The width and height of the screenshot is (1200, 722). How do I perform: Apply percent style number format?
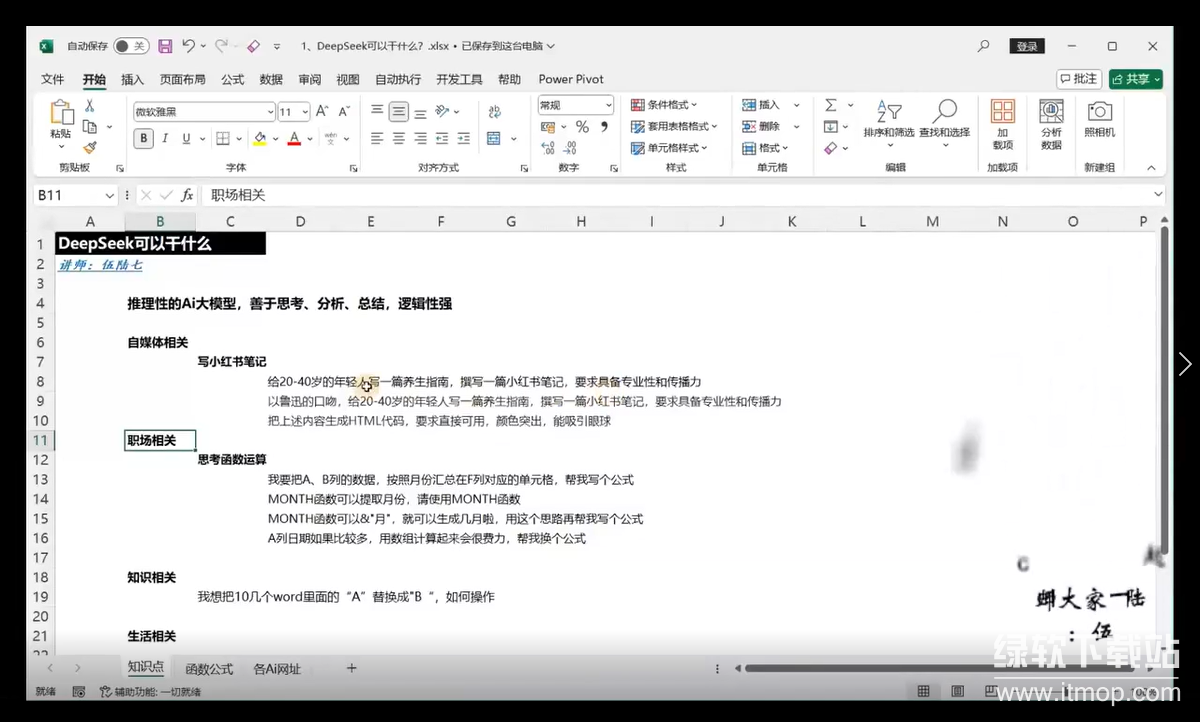582,127
